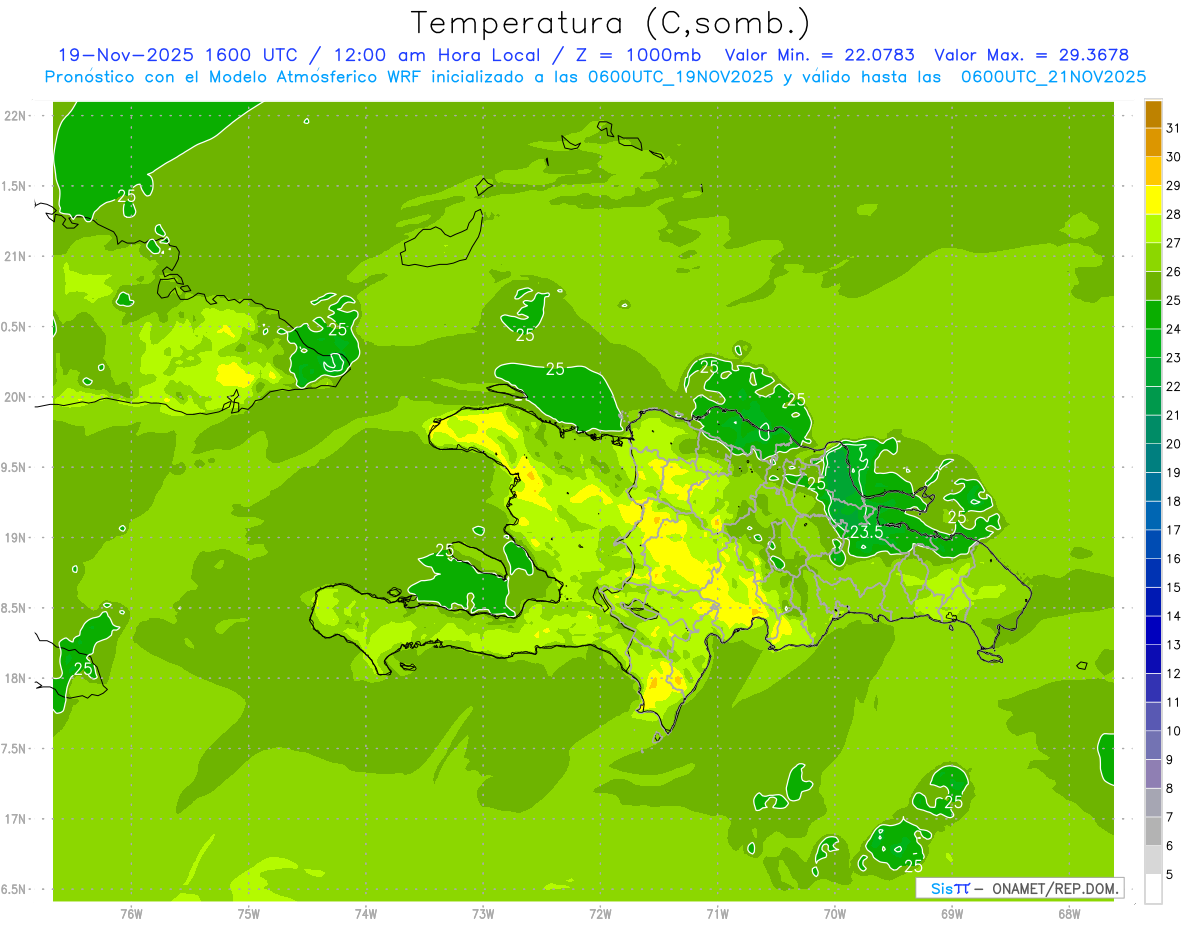Screen dimensions: 1200x927
Task: Click the '17N' latitude axis label
Action: [x=17, y=819]
